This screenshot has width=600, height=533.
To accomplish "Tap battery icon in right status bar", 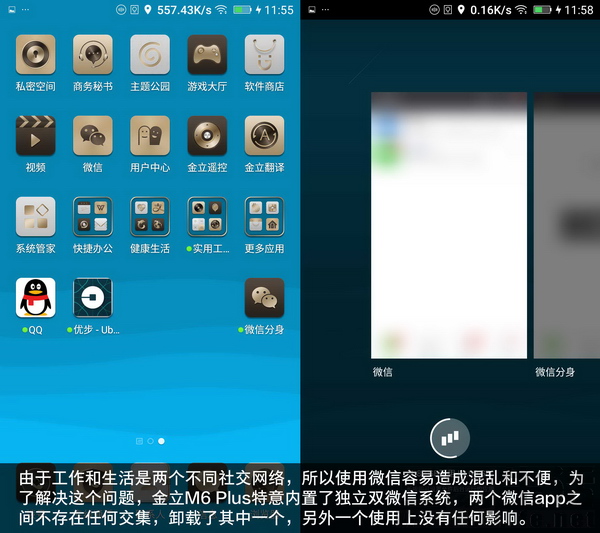I will tap(542, 10).
